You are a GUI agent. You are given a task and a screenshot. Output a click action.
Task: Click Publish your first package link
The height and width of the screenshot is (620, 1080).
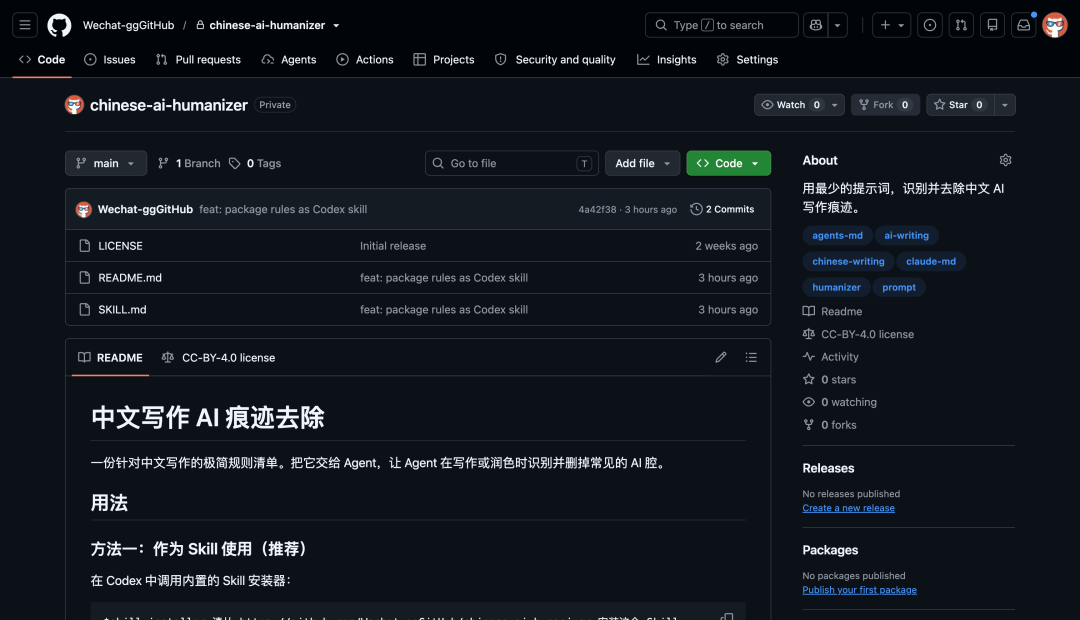tap(860, 590)
